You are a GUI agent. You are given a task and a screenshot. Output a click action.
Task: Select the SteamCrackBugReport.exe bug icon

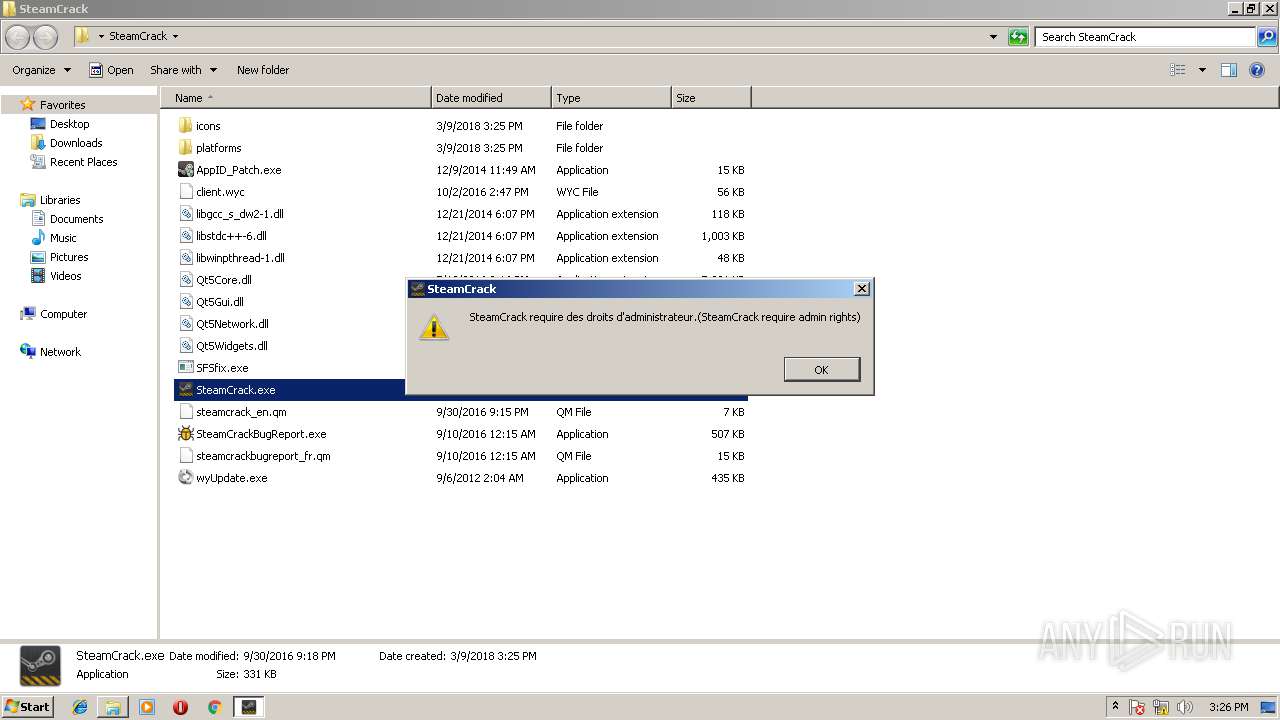click(x=185, y=434)
